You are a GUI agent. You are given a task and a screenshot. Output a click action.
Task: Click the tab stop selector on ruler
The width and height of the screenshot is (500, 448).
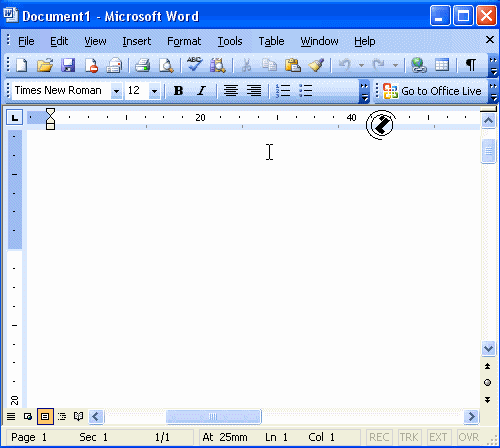coord(15,118)
